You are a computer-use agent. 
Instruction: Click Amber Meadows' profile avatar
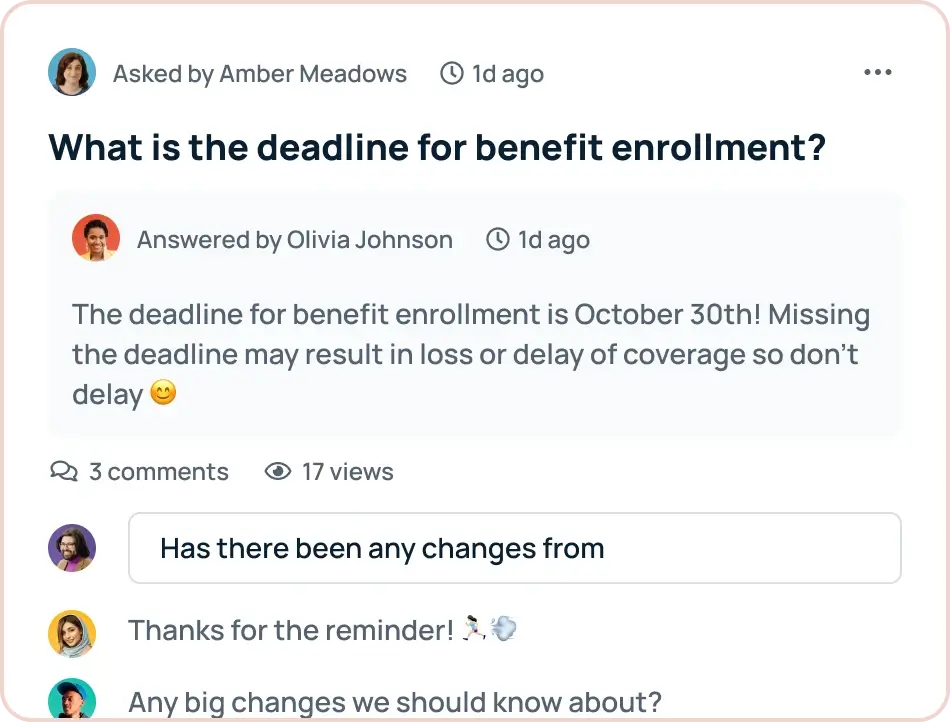coord(72,73)
